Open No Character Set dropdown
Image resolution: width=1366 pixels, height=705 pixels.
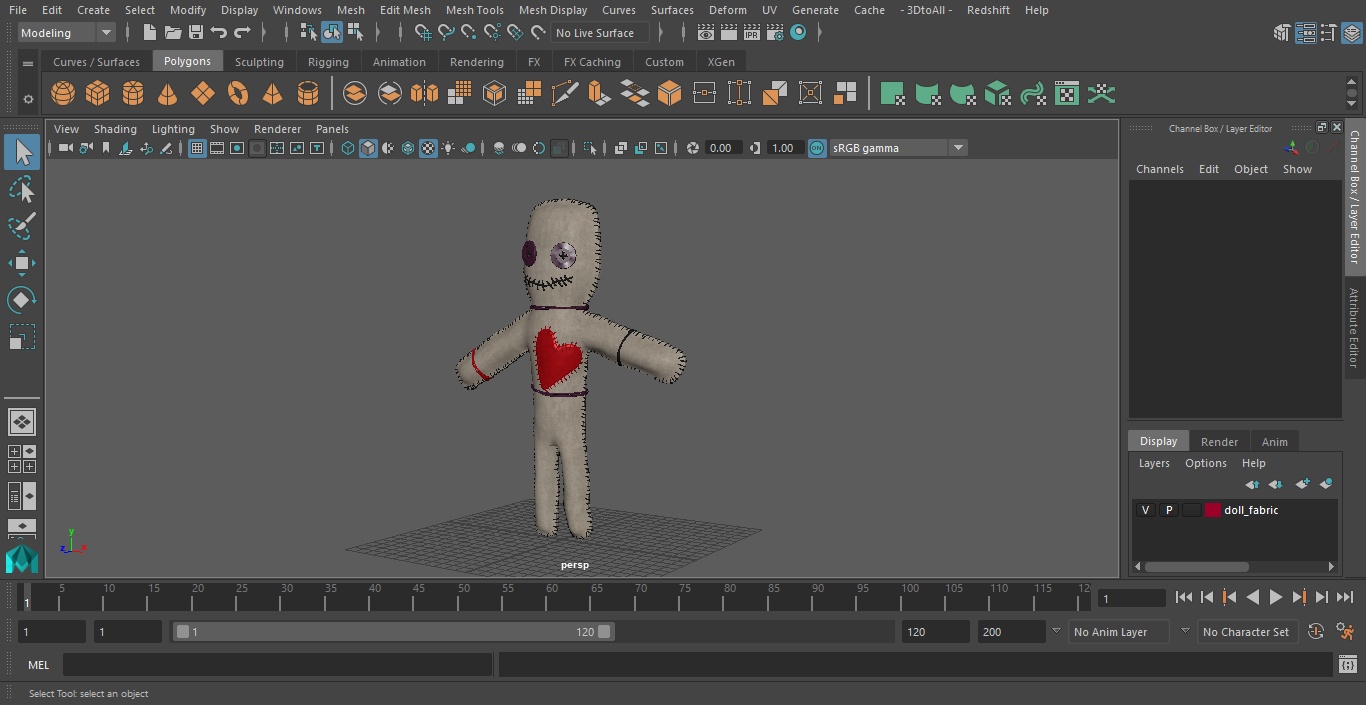[x=1246, y=632]
